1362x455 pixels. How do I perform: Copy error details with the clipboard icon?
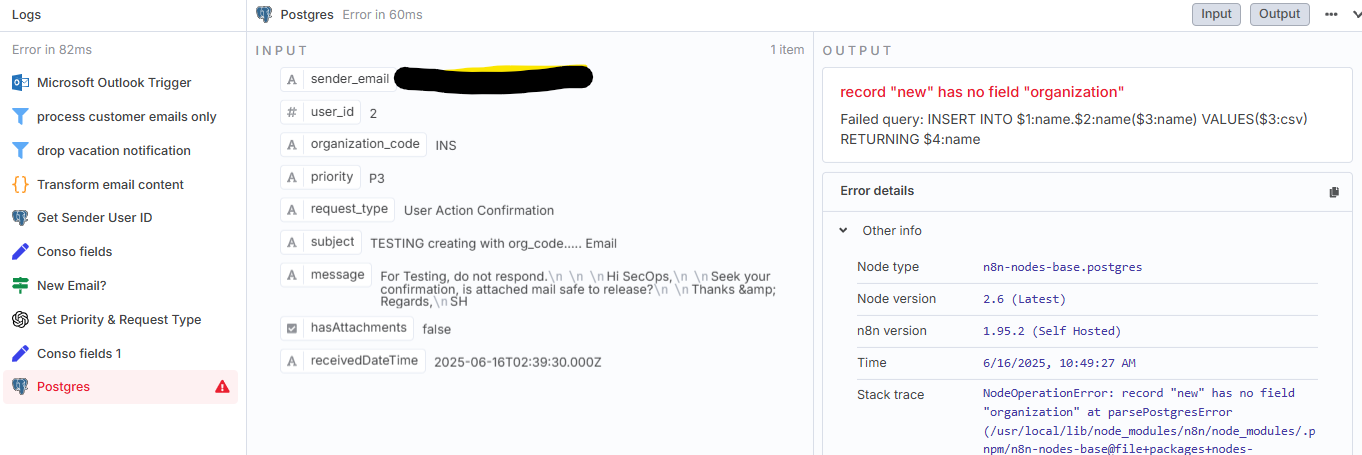(1334, 192)
